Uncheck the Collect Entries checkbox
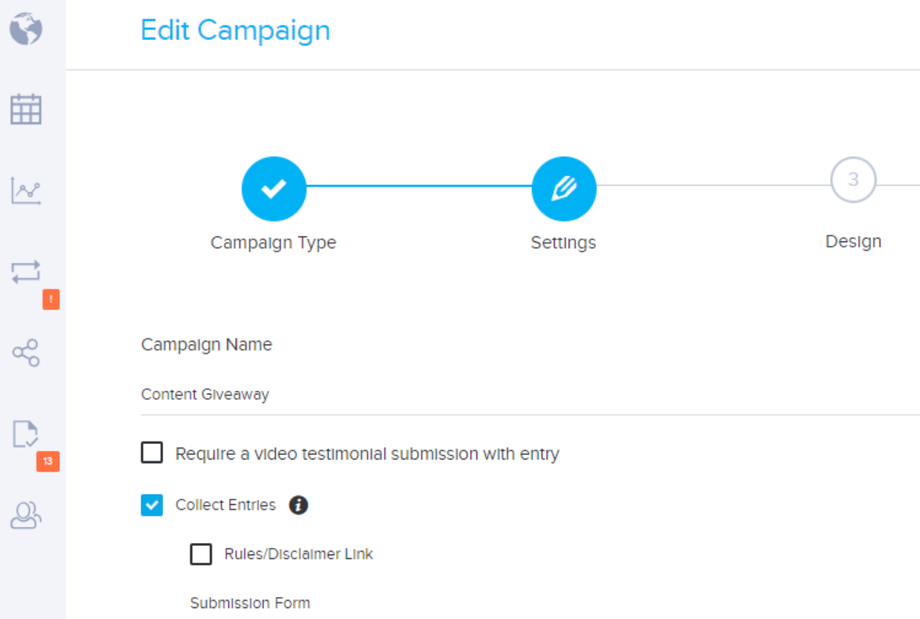 coord(152,505)
